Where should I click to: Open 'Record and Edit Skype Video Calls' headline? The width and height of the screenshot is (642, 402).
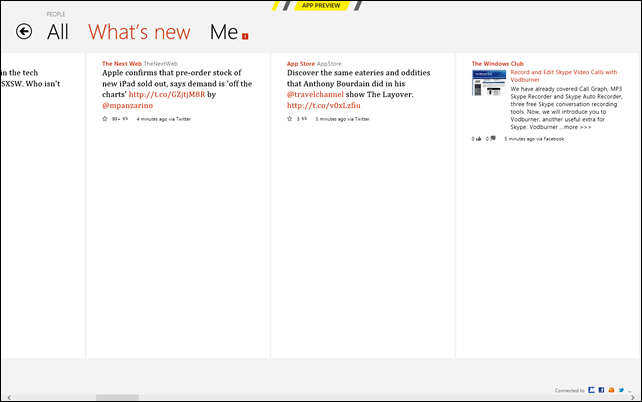pyautogui.click(x=563, y=76)
